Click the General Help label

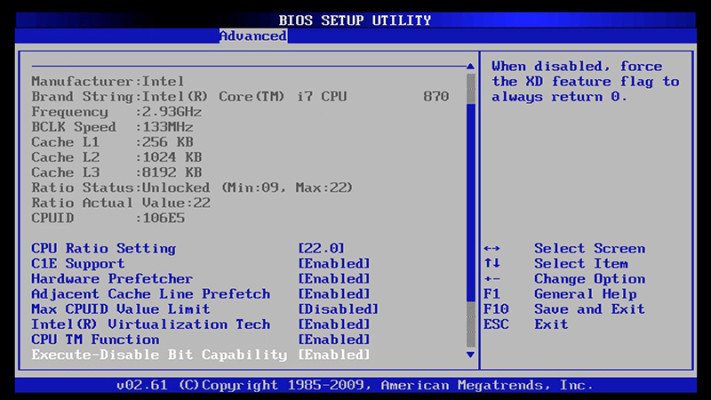click(585, 294)
